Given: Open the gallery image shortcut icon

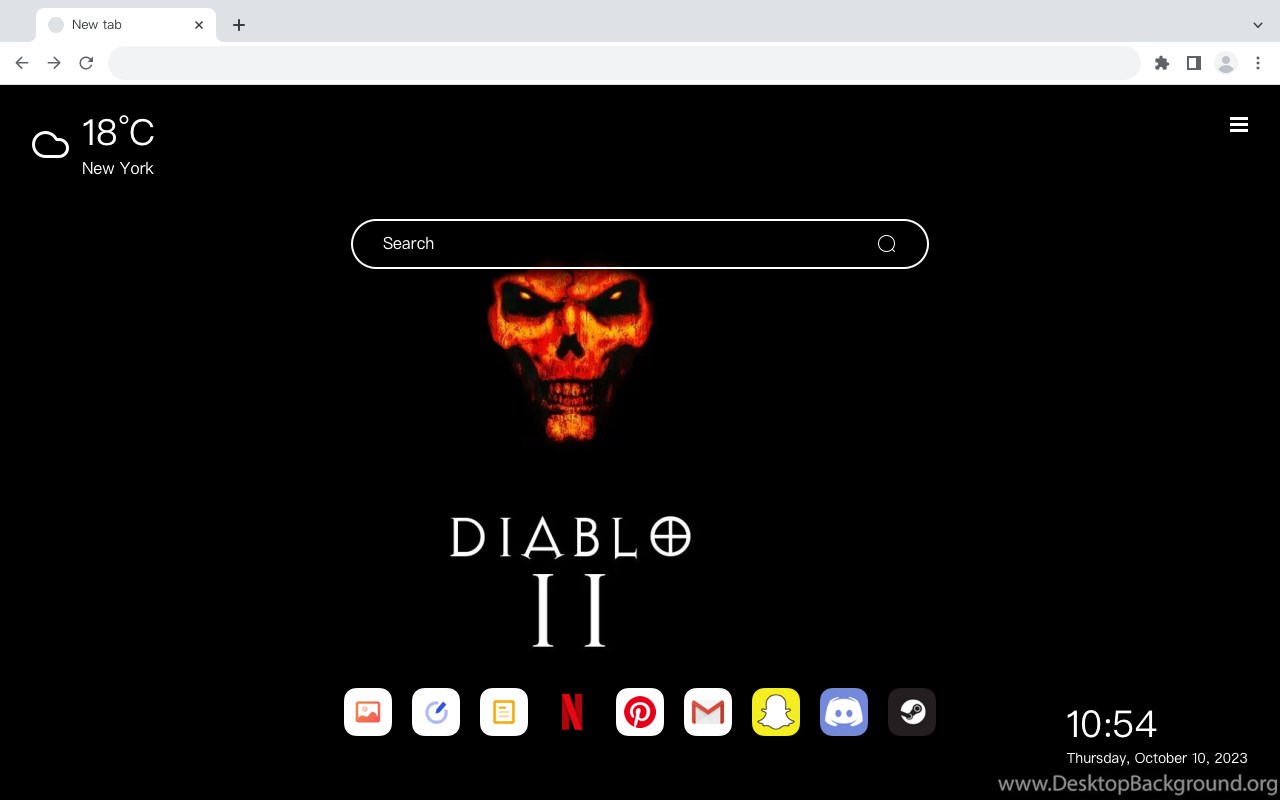Looking at the screenshot, I should point(368,712).
